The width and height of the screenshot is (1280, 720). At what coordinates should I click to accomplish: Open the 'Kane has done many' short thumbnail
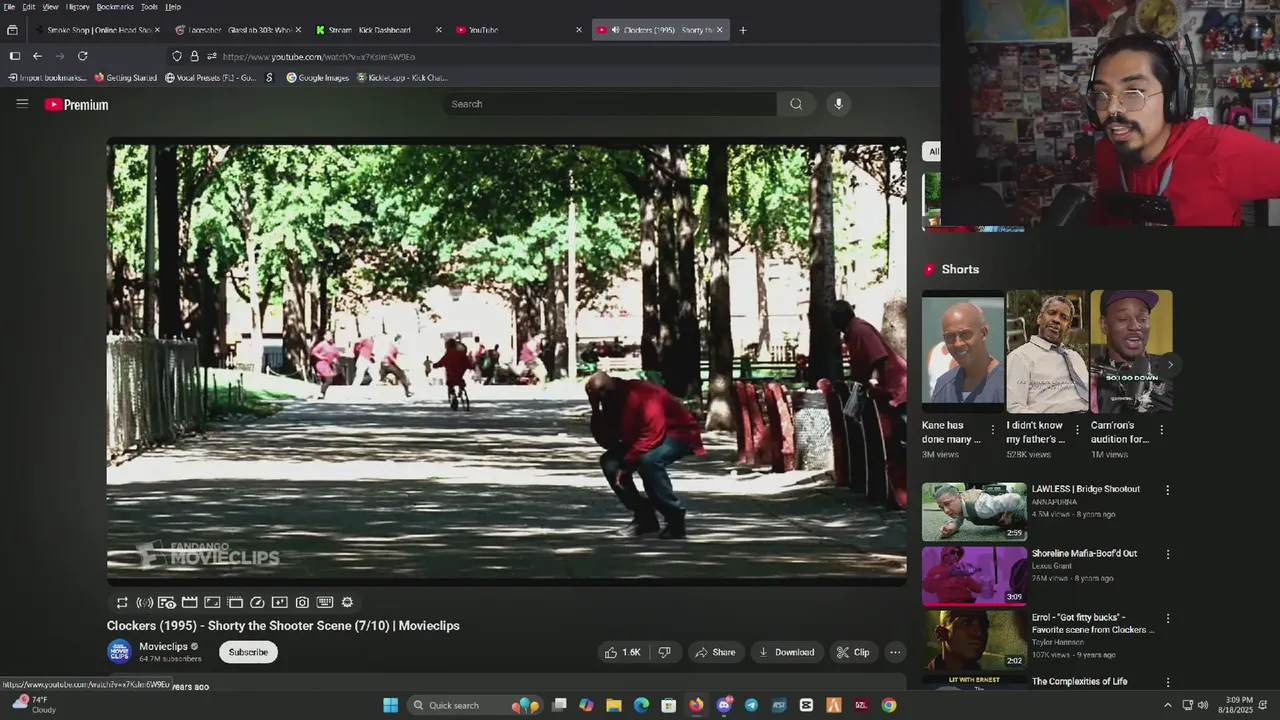point(962,351)
